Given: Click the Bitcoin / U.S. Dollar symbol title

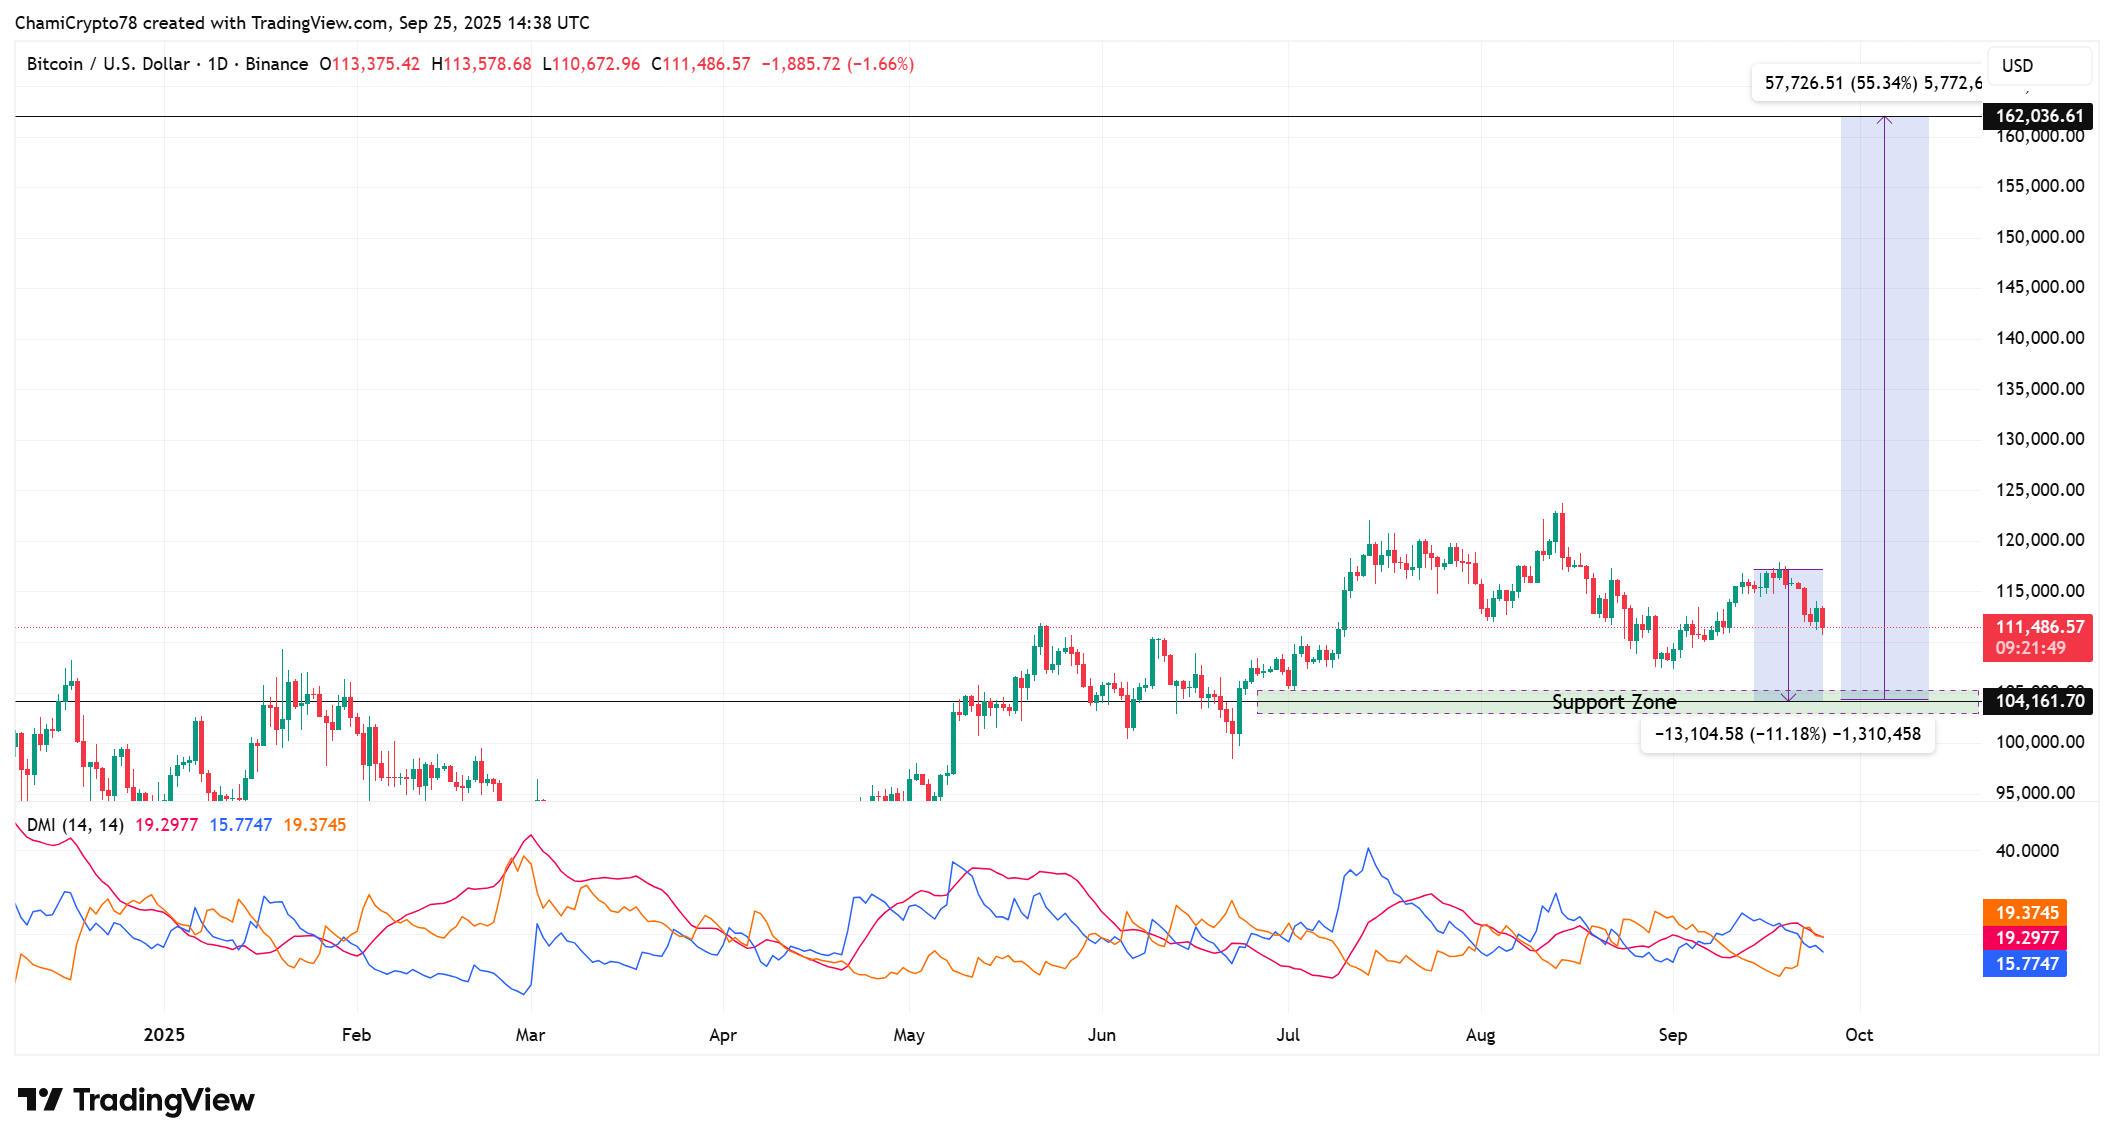Looking at the screenshot, I should [x=108, y=64].
